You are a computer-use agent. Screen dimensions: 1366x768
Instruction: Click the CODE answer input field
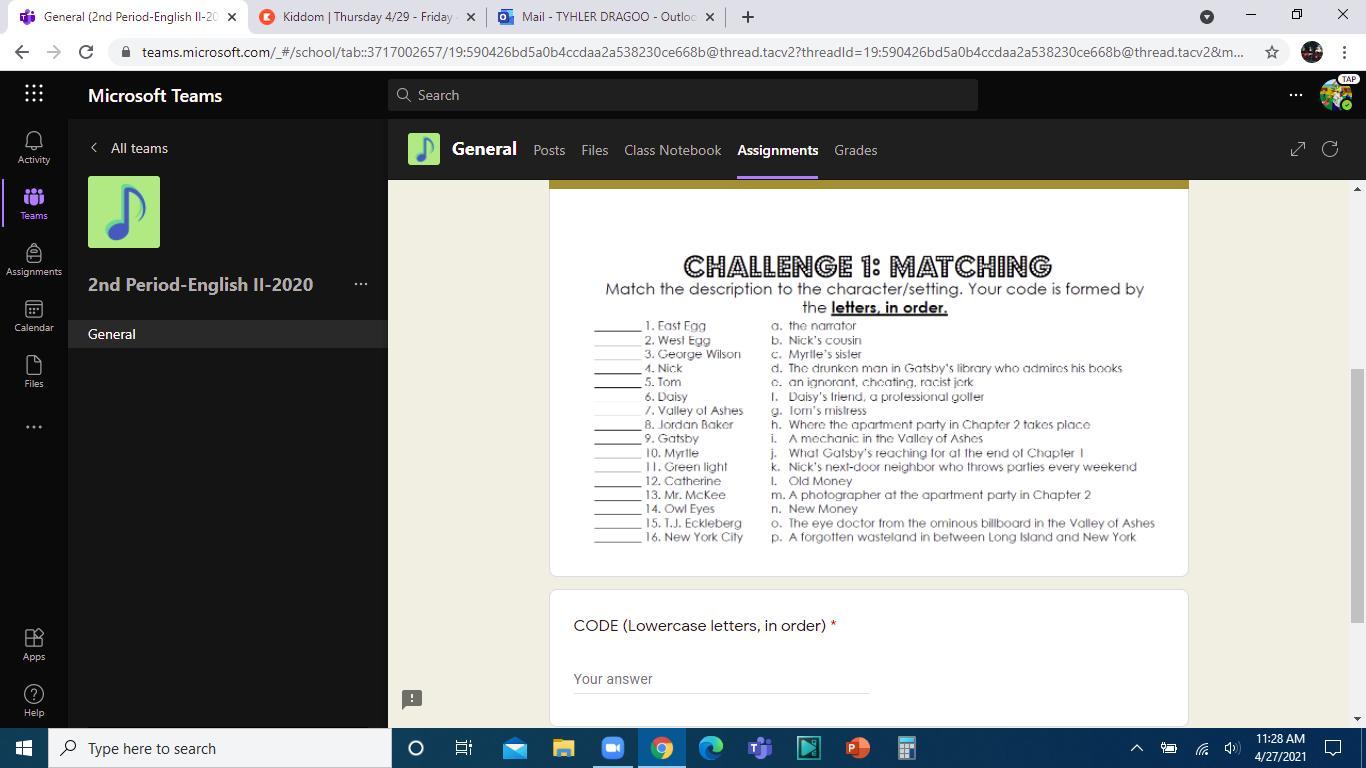click(721, 679)
